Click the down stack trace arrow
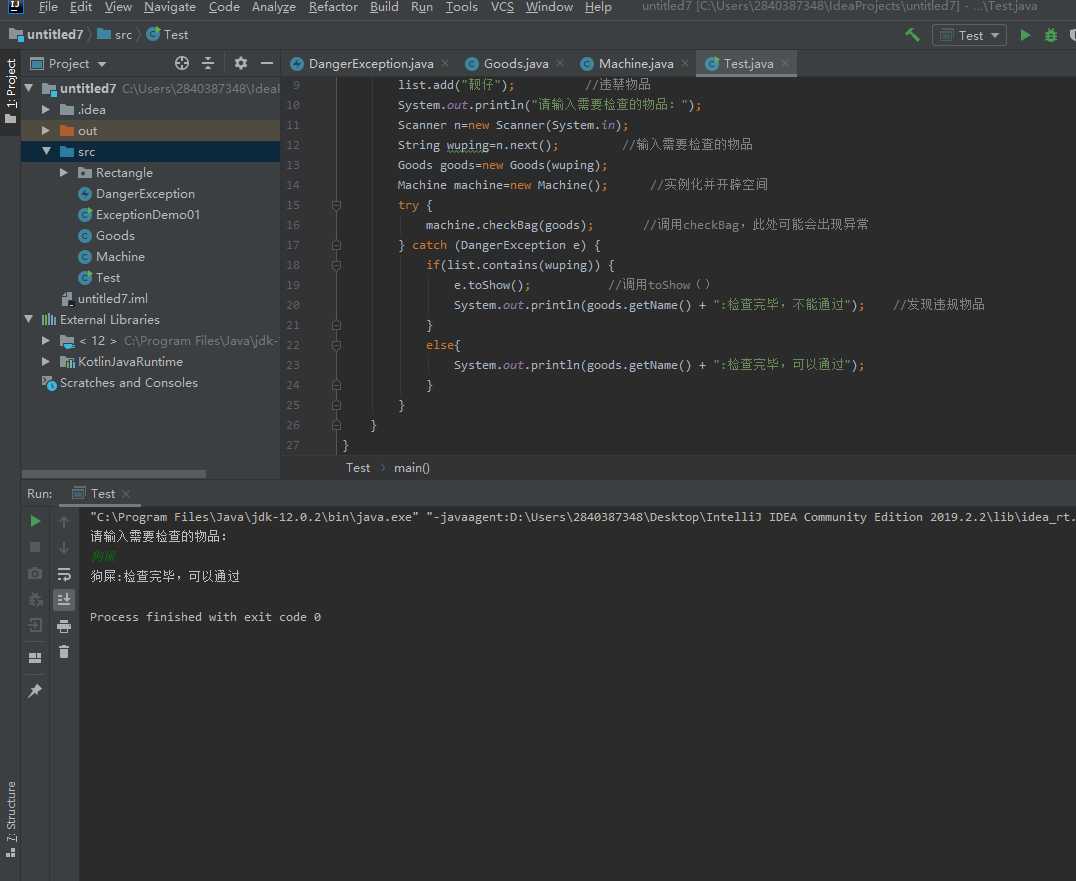The width and height of the screenshot is (1076, 881). 64,547
